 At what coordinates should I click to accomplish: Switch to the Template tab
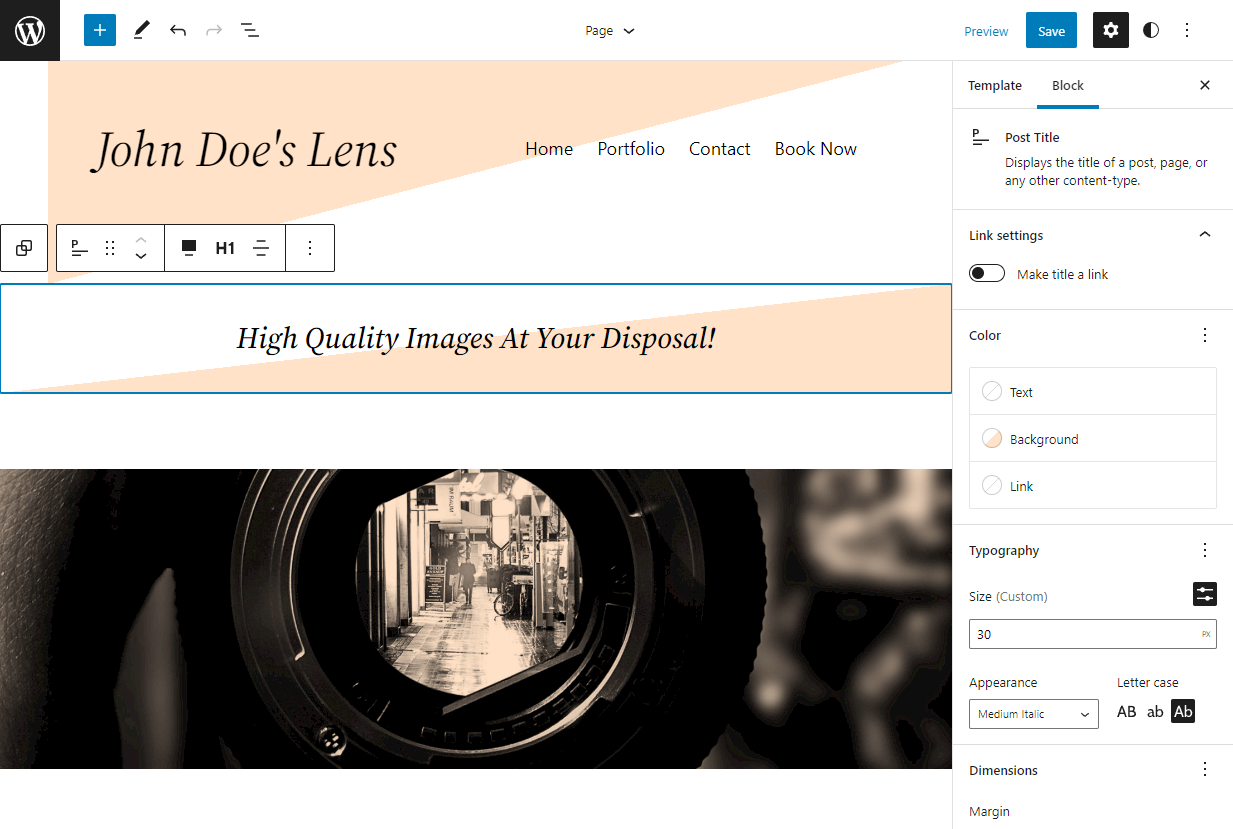(x=994, y=85)
